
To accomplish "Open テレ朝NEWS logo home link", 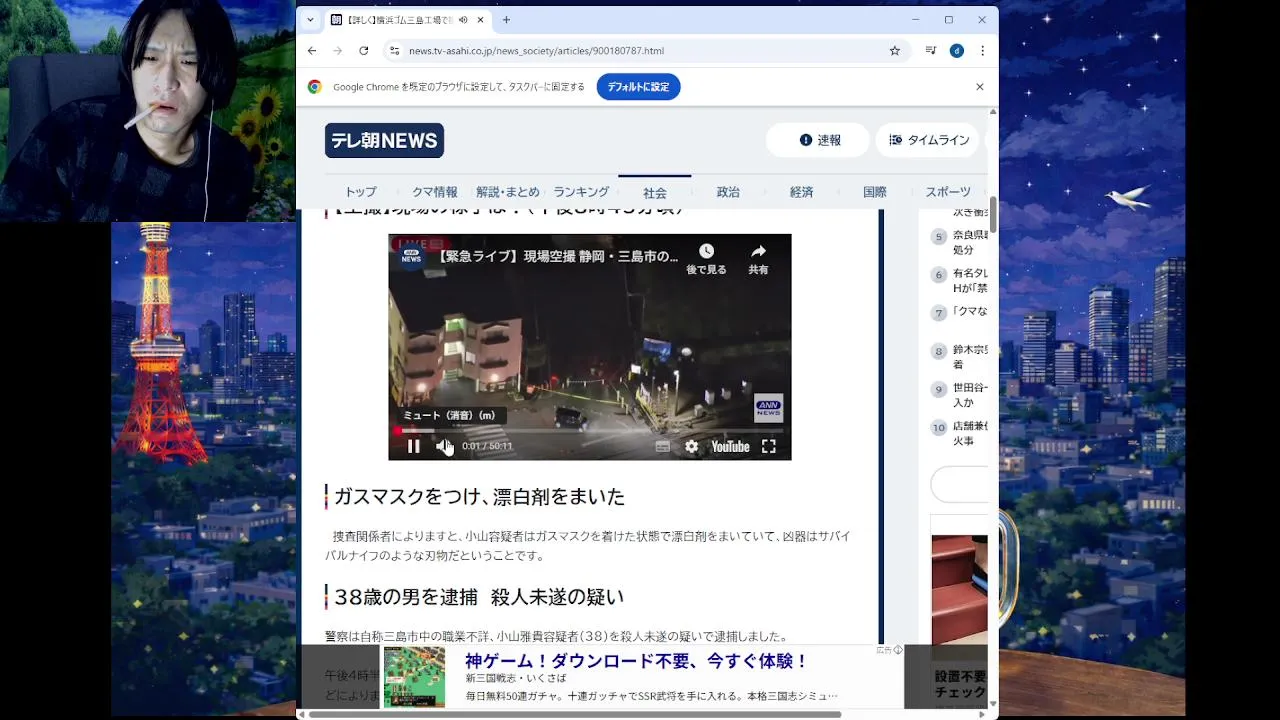I will coord(384,141).
